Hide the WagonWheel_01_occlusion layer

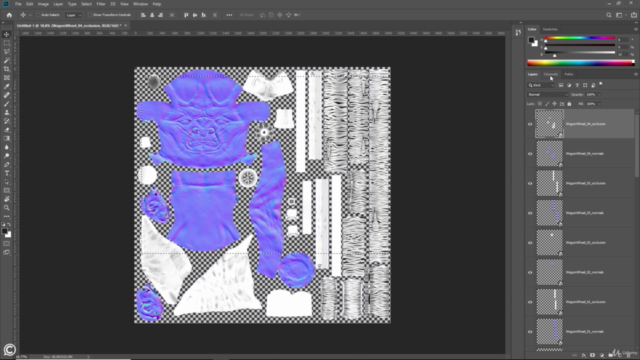[530, 302]
